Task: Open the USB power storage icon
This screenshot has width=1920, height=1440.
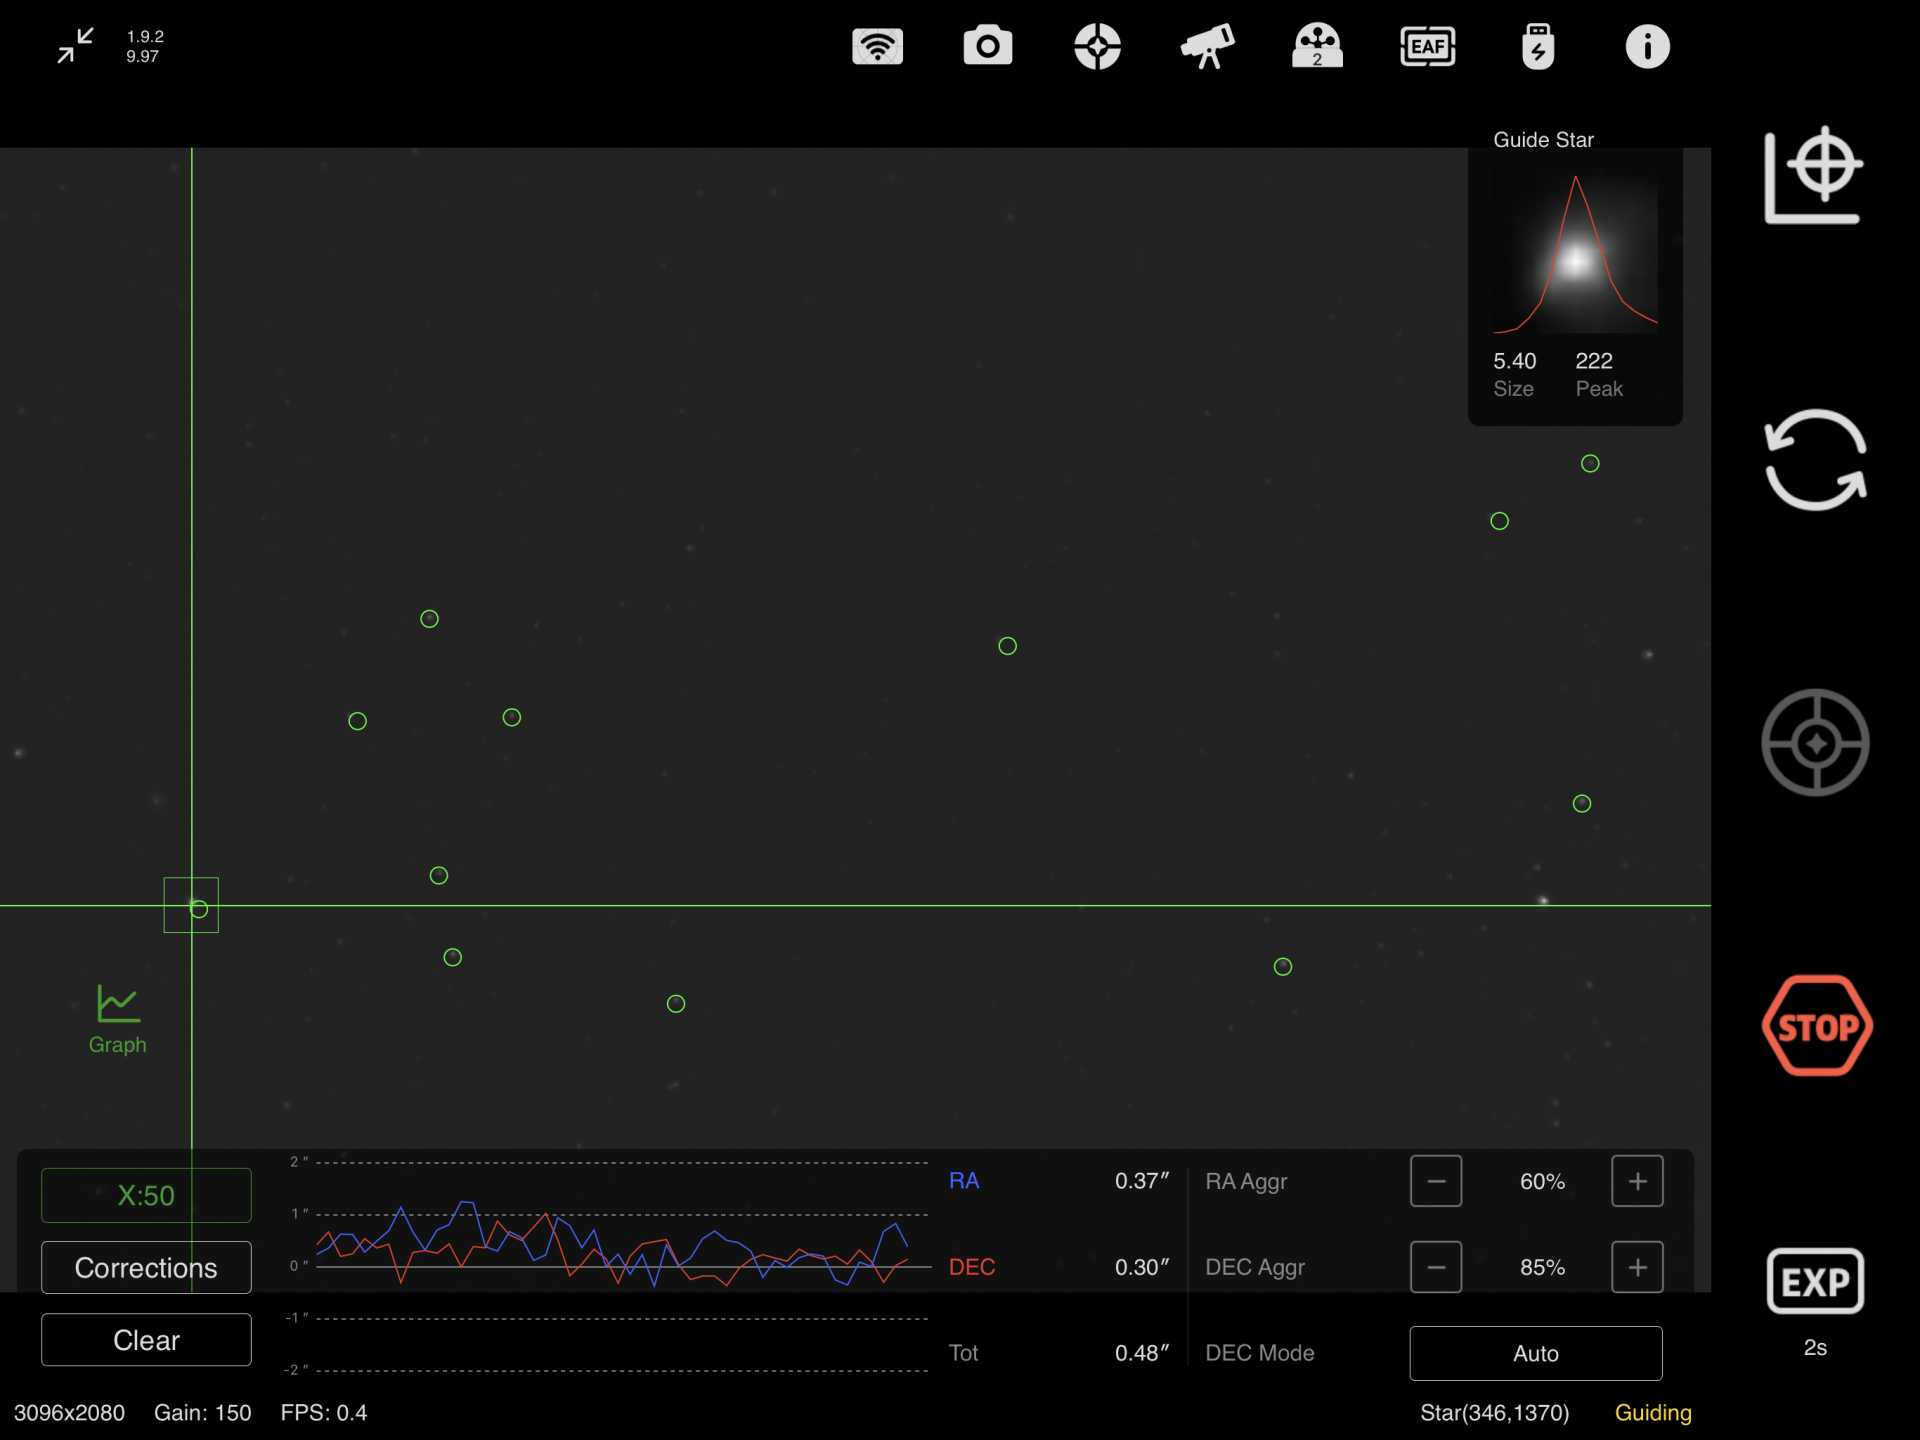Action: pyautogui.click(x=1538, y=46)
